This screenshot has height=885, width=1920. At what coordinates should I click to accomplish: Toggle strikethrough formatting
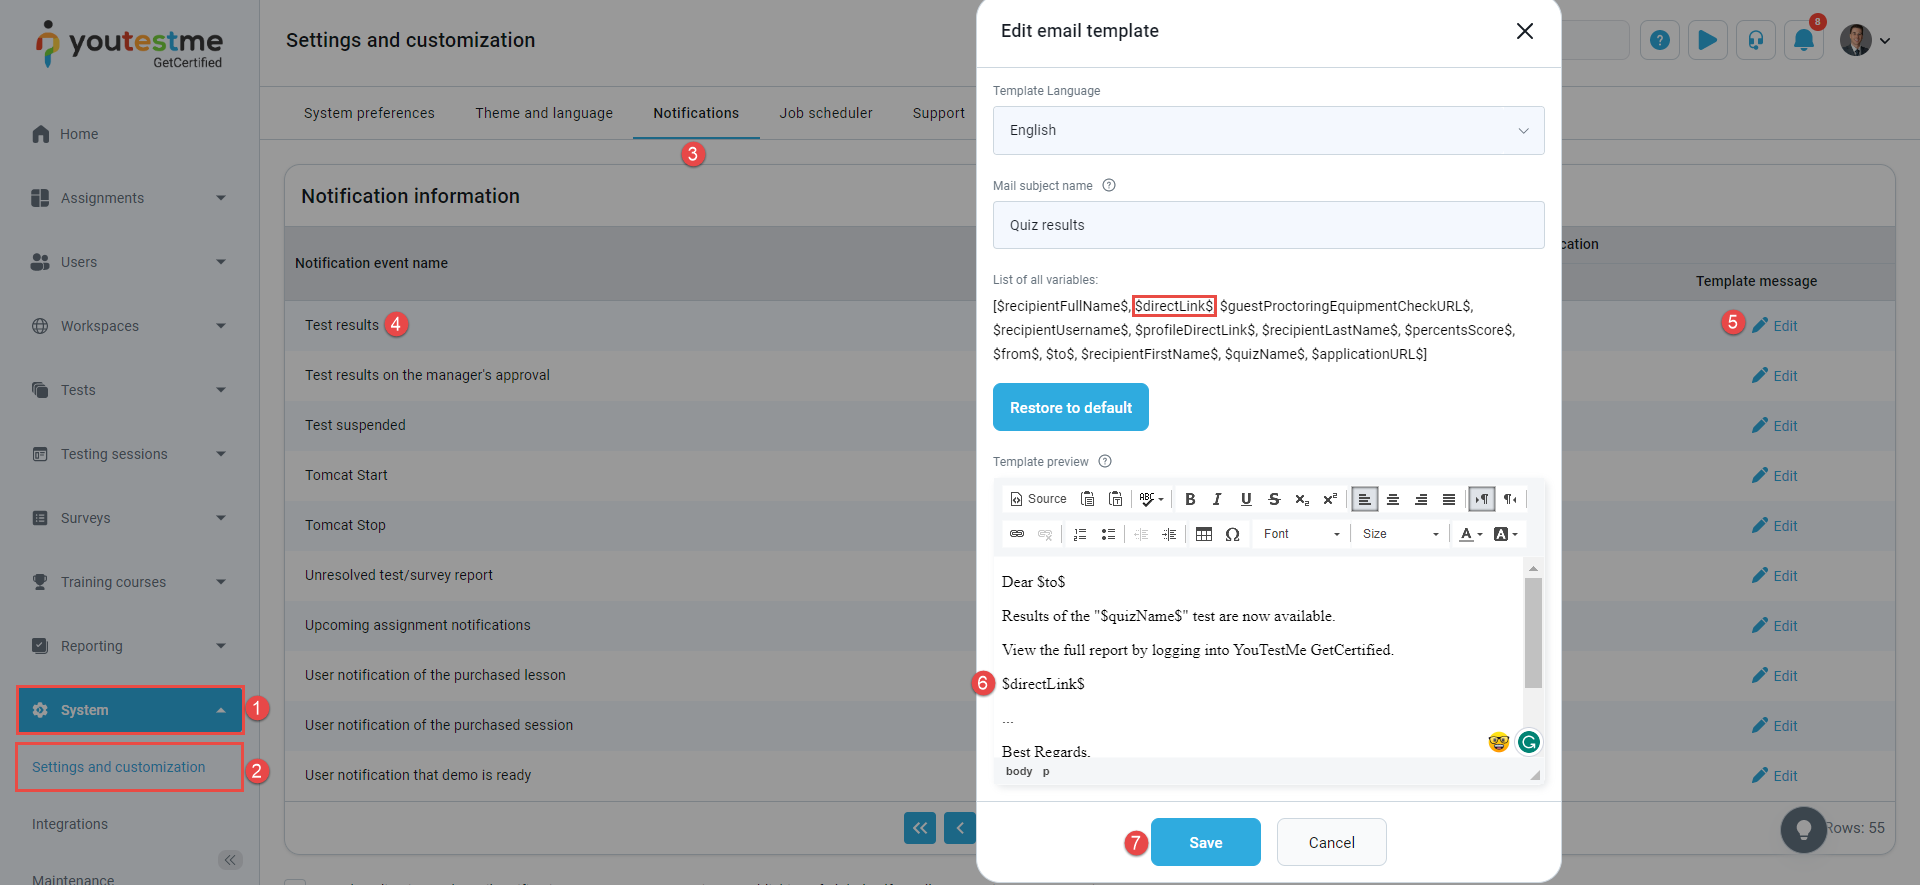[1274, 499]
